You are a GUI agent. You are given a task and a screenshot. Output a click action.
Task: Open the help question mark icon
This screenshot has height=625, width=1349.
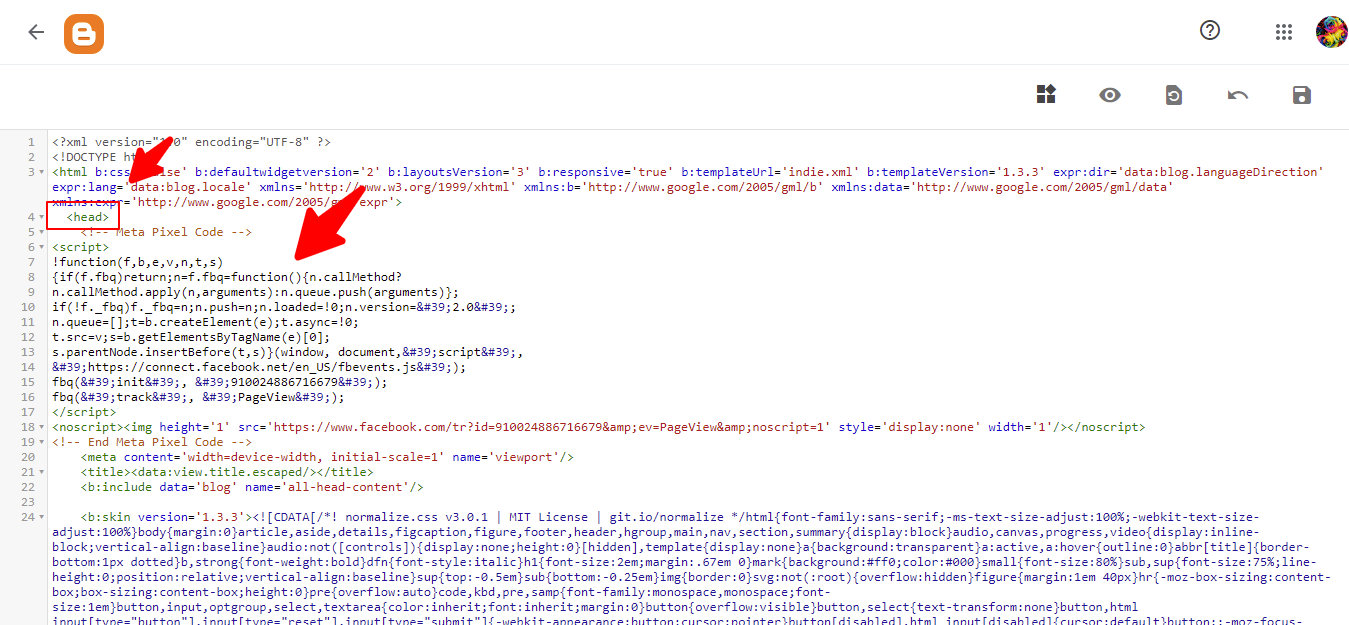click(x=1210, y=31)
